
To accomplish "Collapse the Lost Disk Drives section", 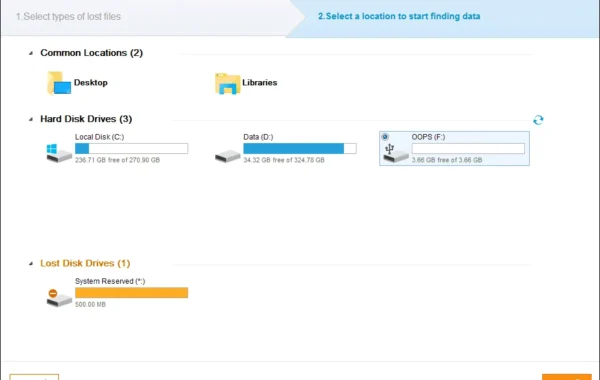I will click(x=31, y=264).
